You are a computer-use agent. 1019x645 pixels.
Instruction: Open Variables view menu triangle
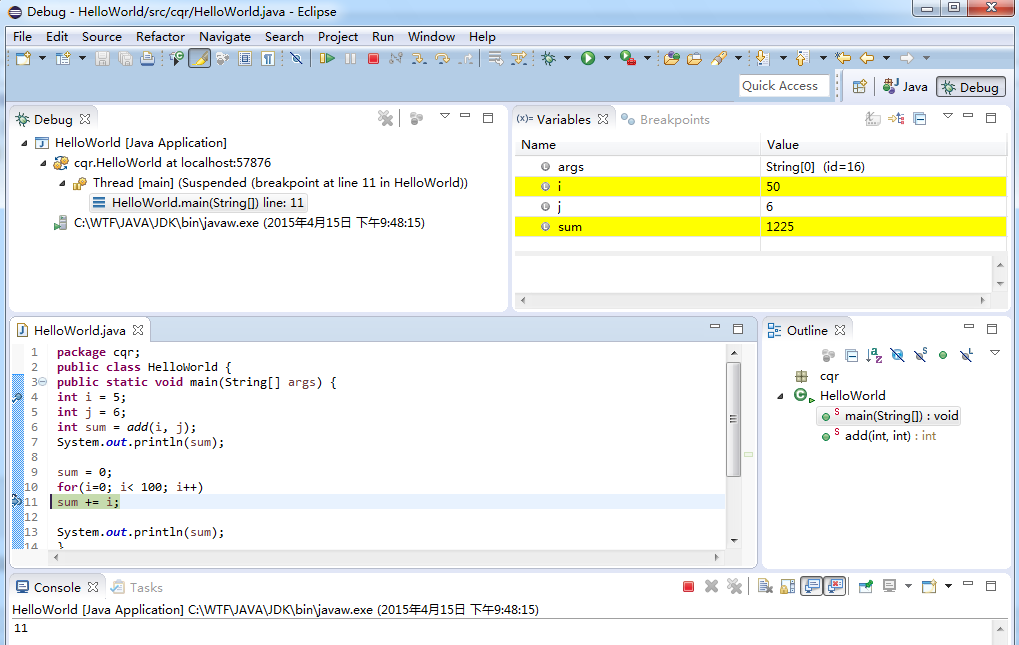[948, 116]
